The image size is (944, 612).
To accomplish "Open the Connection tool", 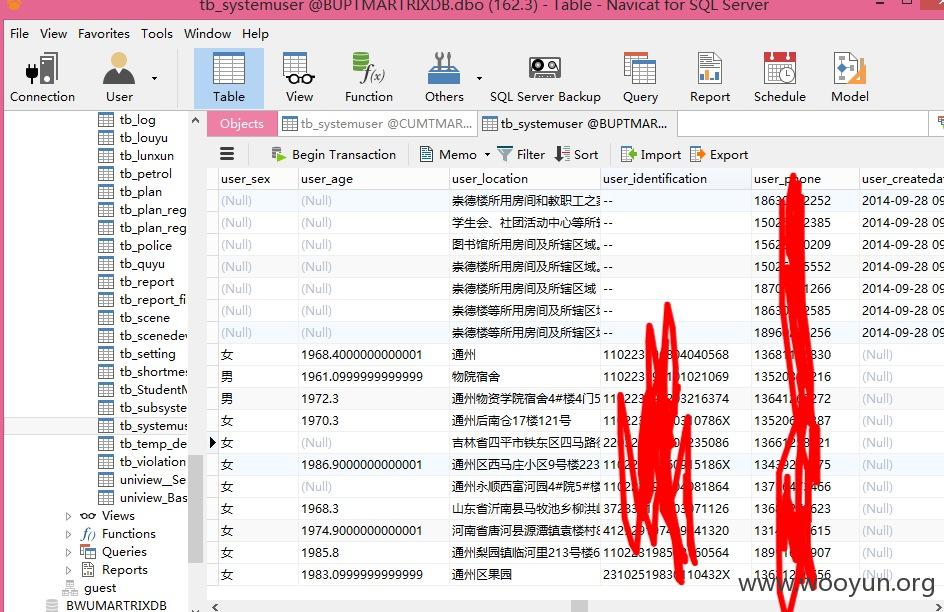I will (42, 78).
